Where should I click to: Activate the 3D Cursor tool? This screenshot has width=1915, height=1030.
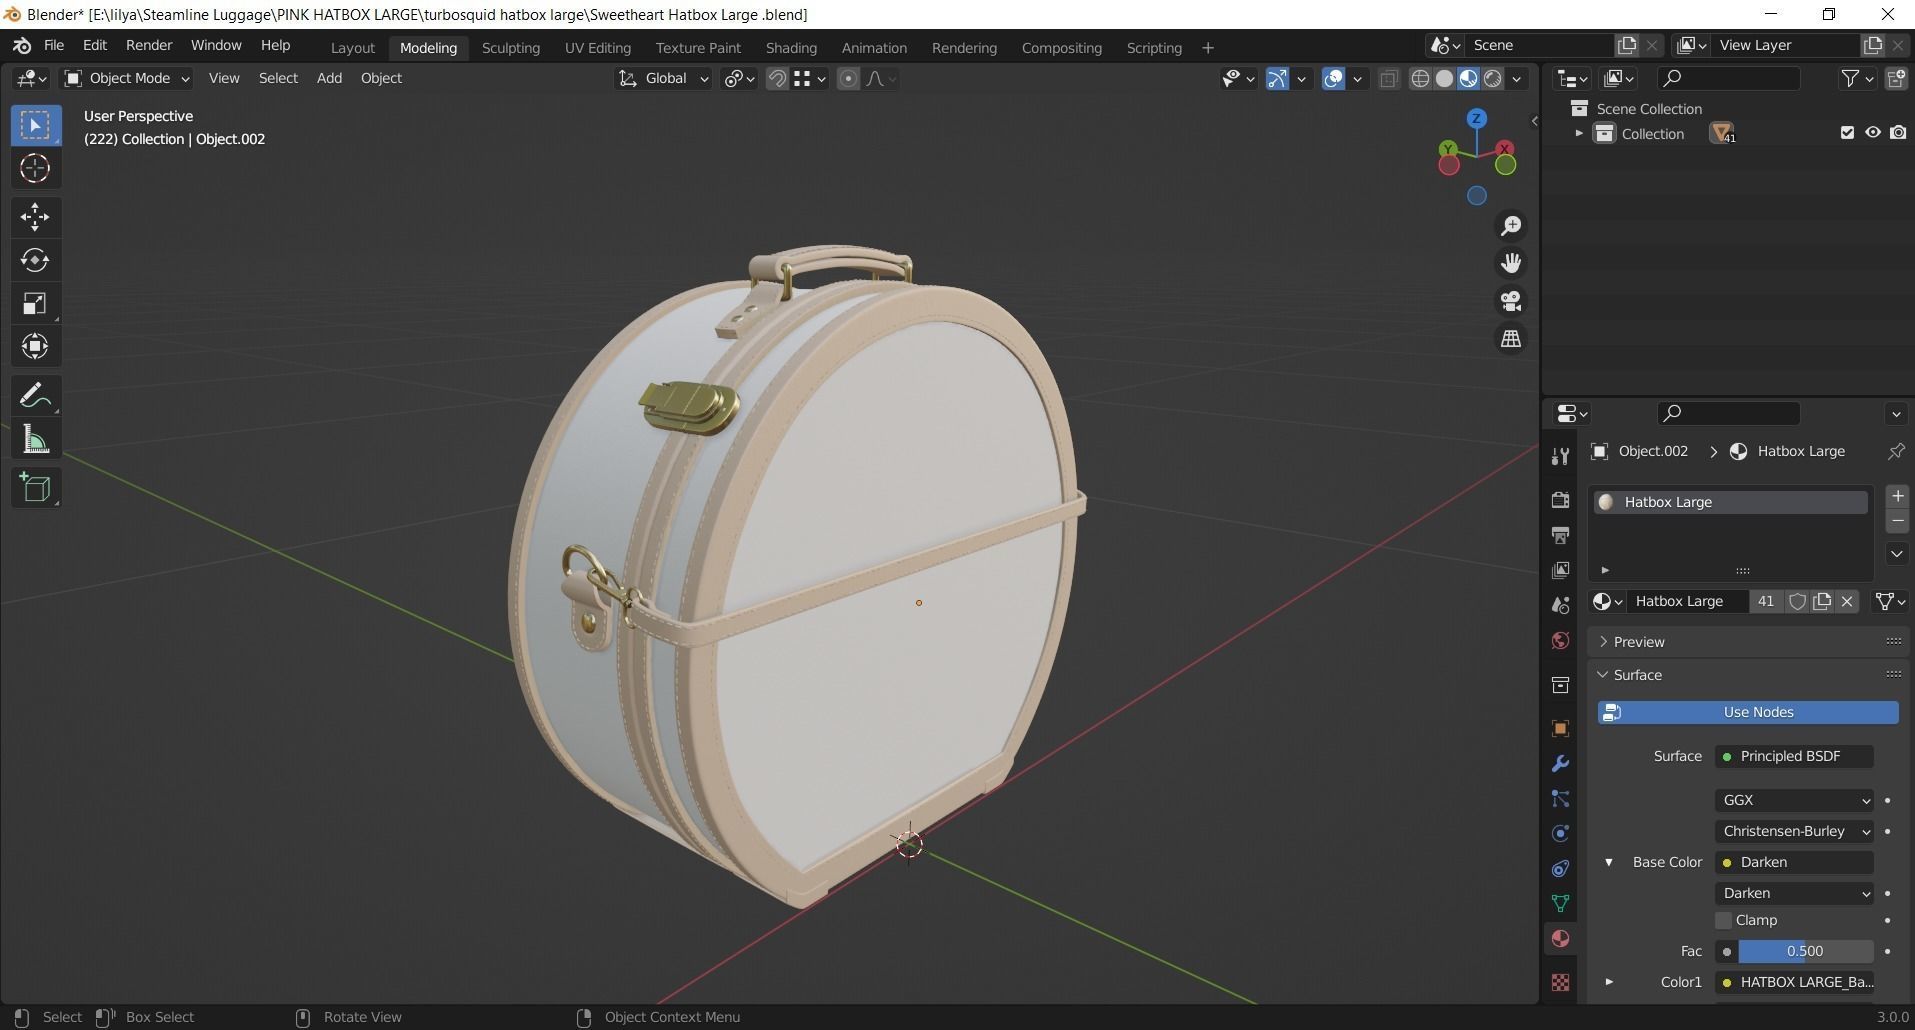click(35, 168)
